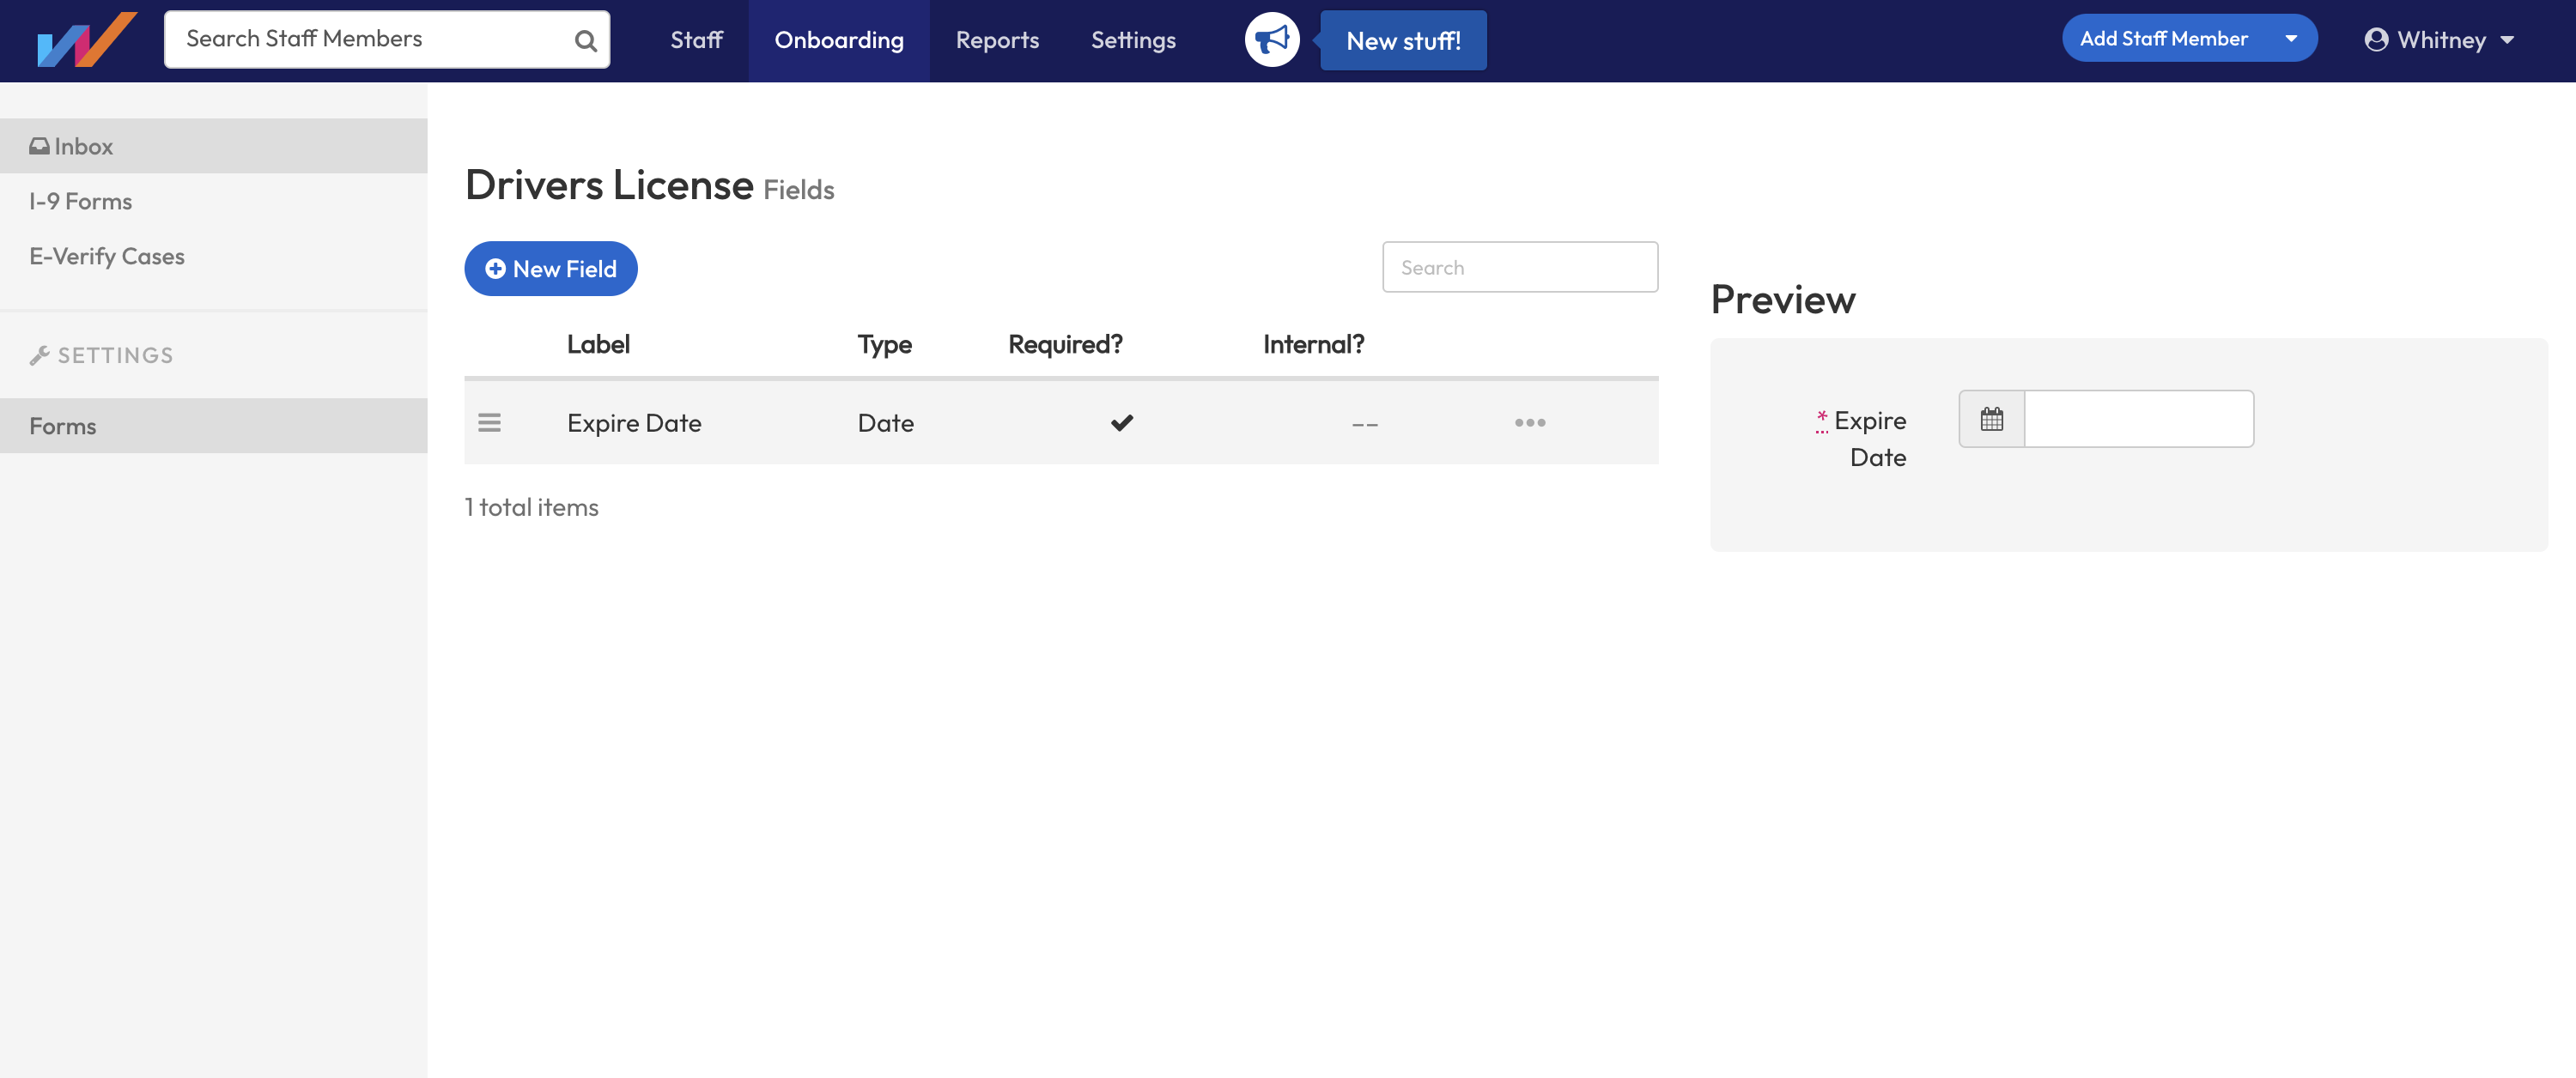
Task: Switch to the Reports tab
Action: click(997, 40)
